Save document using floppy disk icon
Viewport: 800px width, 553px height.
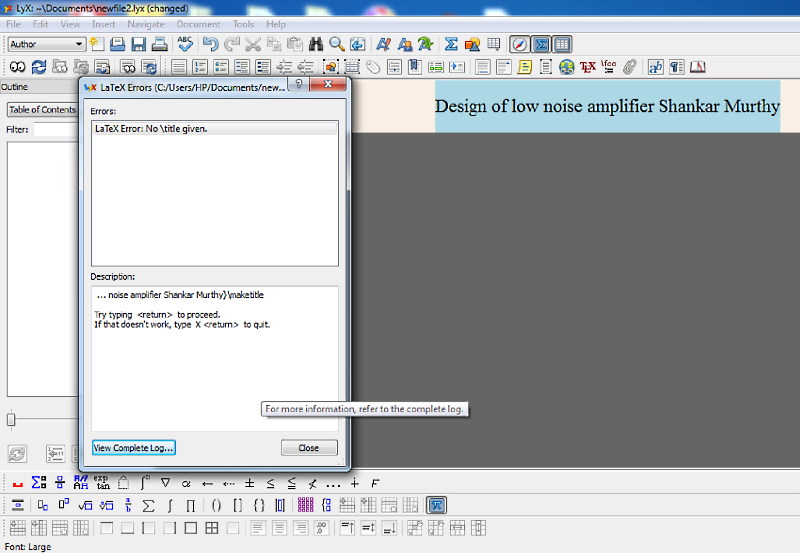(x=138, y=44)
